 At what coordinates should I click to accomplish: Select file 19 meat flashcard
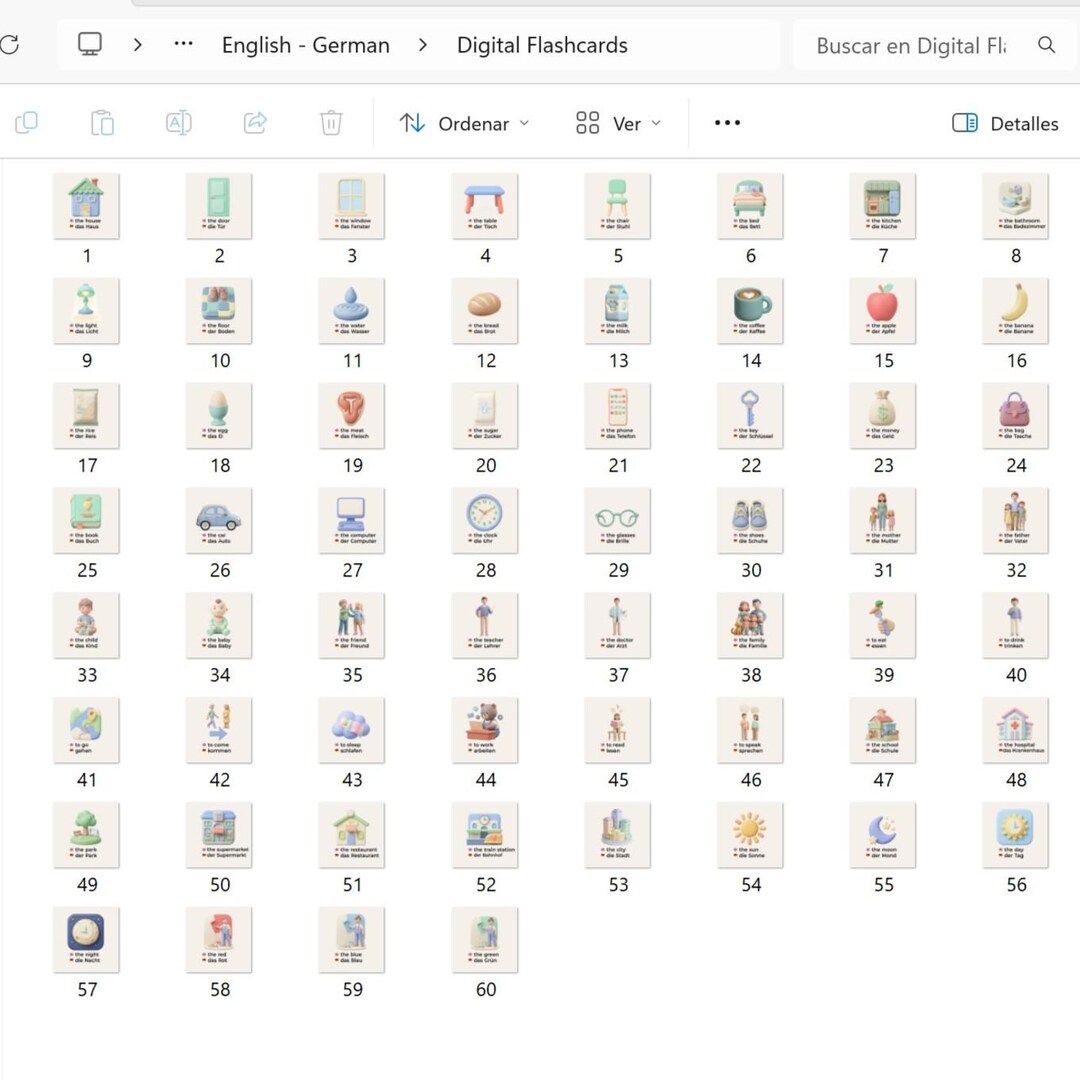[x=352, y=415]
